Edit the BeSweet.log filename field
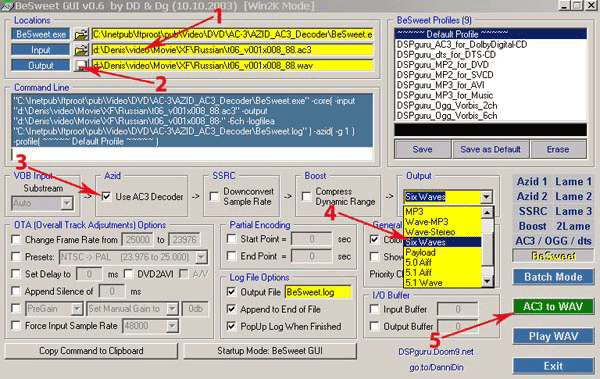 pyautogui.click(x=318, y=292)
